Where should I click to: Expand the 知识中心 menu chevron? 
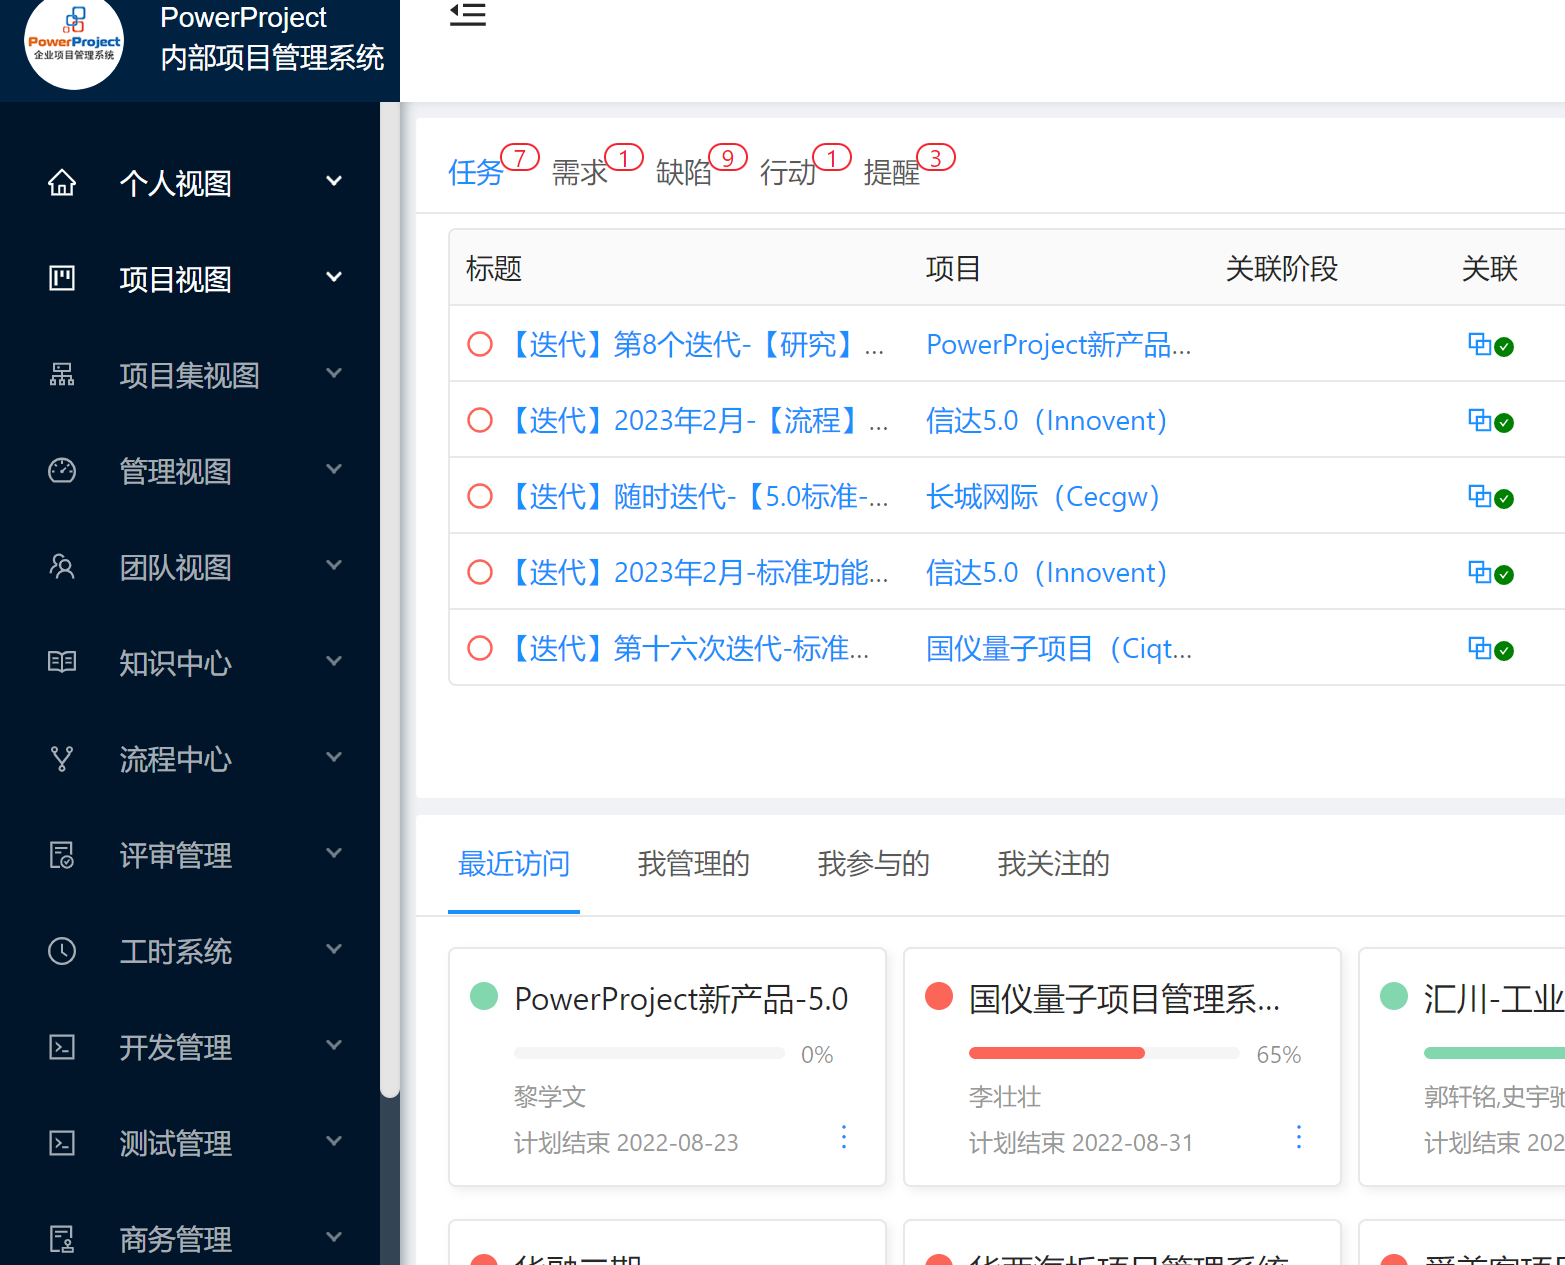tap(334, 661)
